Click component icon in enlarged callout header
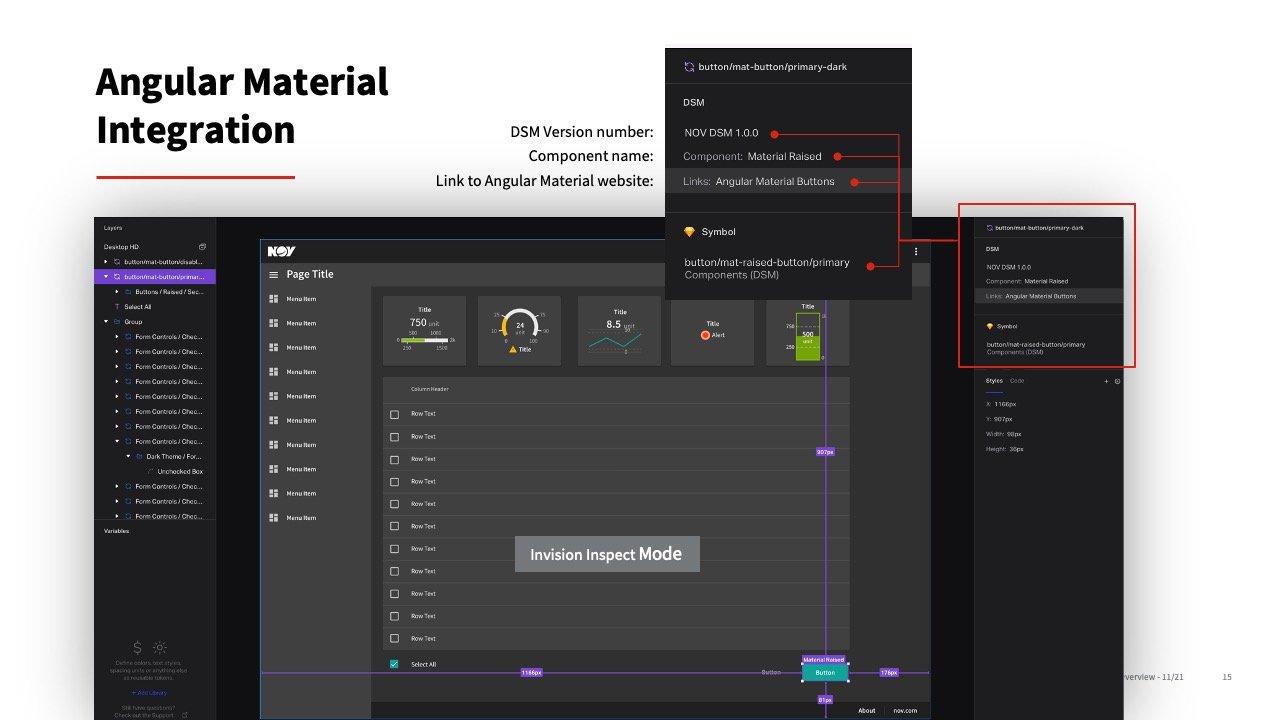 pyautogui.click(x=689, y=67)
